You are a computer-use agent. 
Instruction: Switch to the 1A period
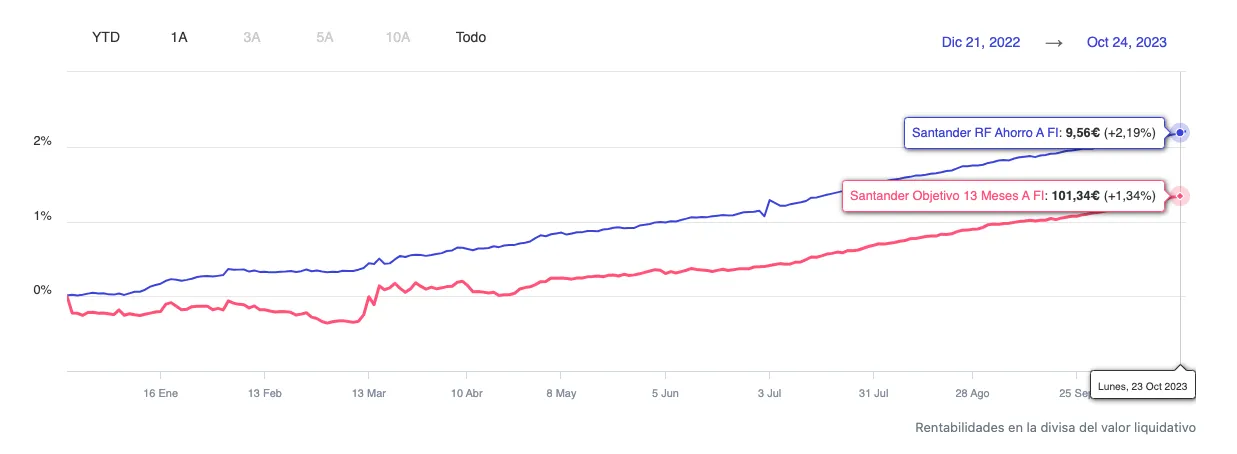click(179, 37)
